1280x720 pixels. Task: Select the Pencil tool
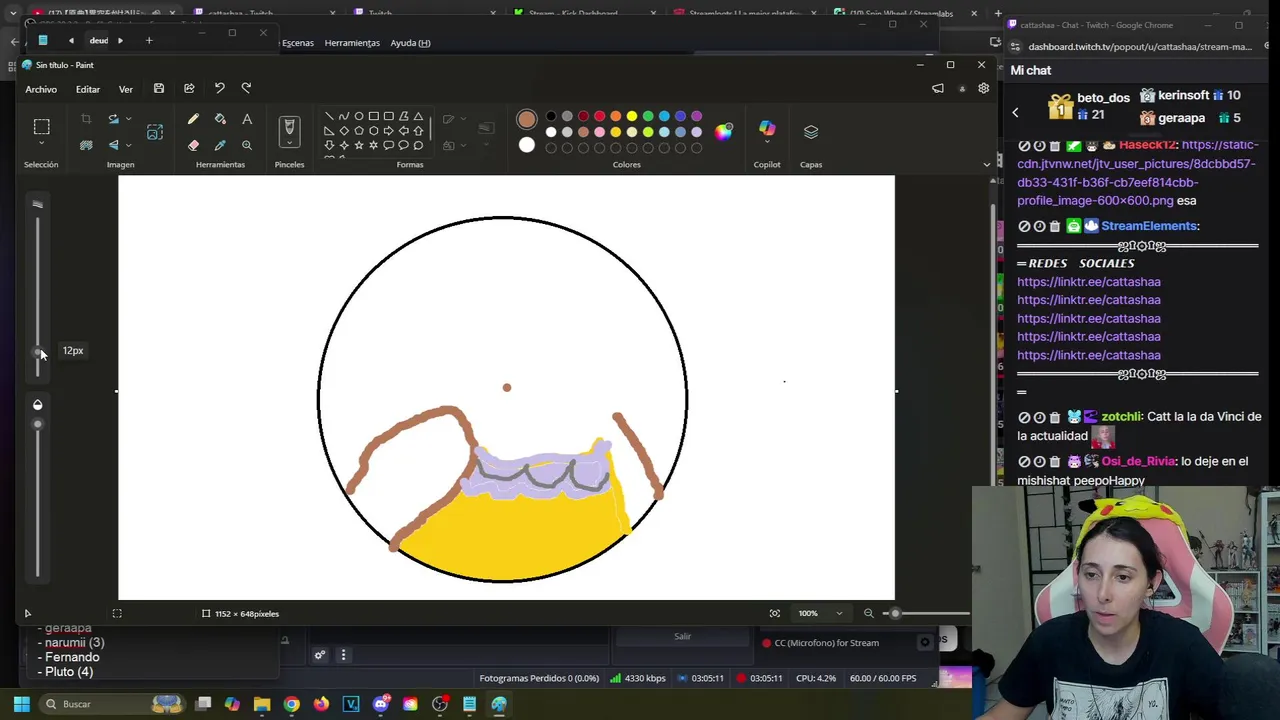coord(193,119)
